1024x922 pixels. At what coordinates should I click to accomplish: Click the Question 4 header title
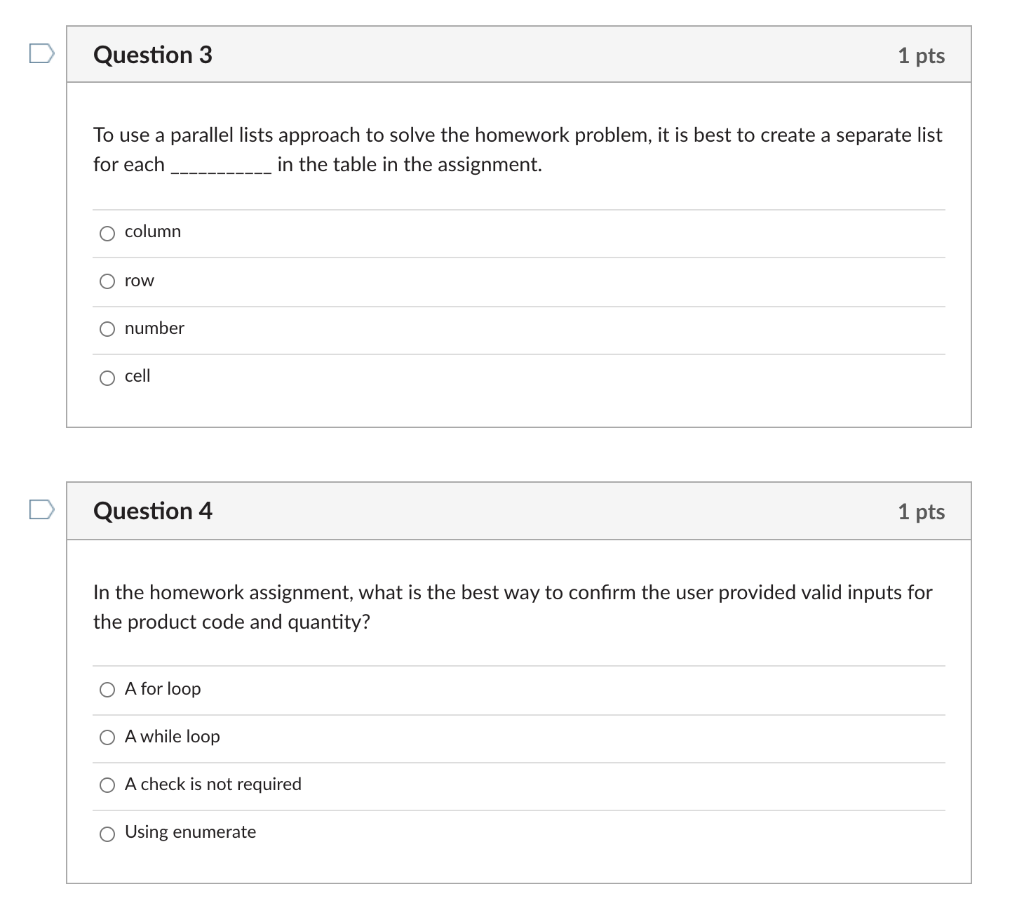(152, 511)
